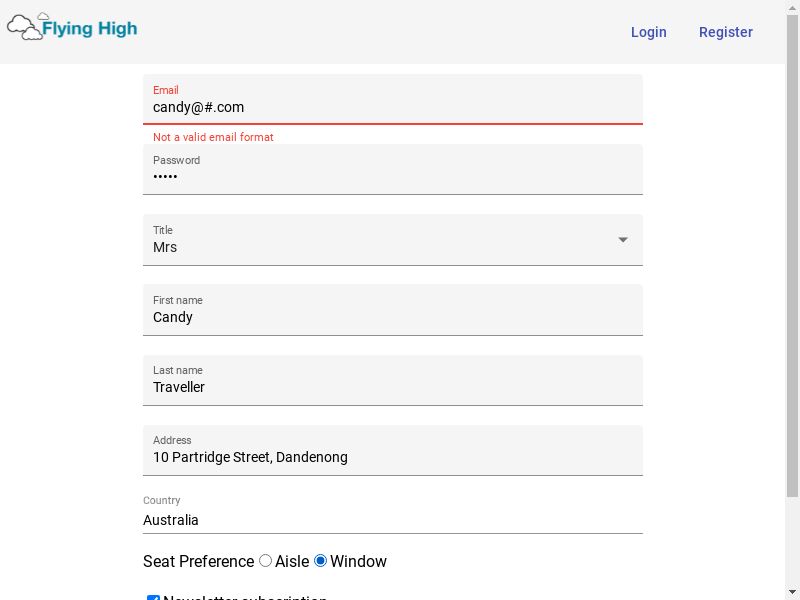800x600 pixels.
Task: Select the Last name field with Traveller
Action: (x=392, y=387)
